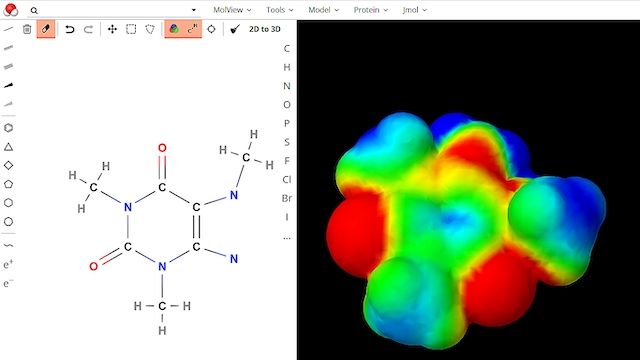Click the 2D to 3D button

pos(265,29)
